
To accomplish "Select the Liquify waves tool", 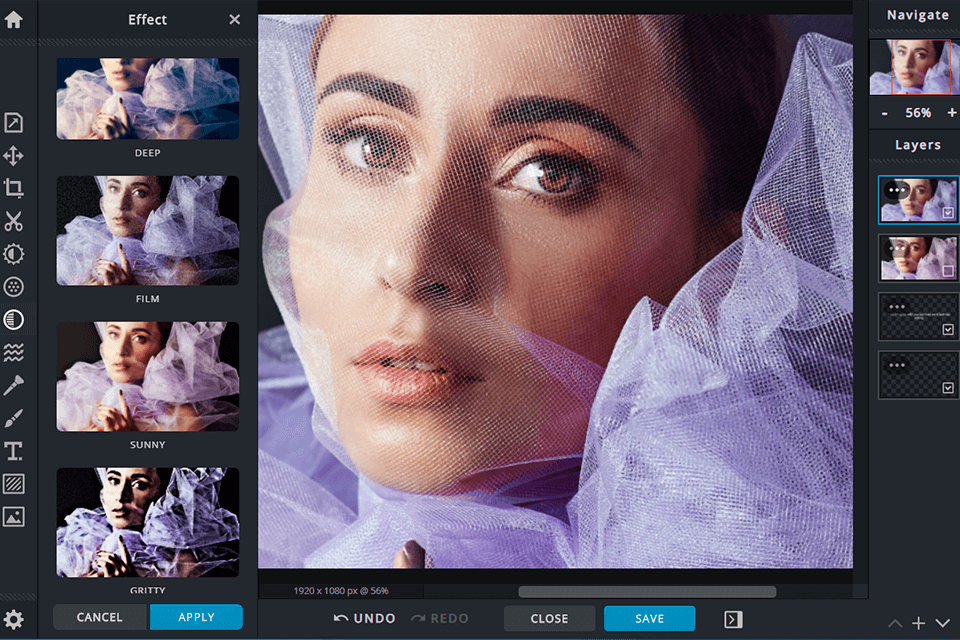I will coord(13,352).
